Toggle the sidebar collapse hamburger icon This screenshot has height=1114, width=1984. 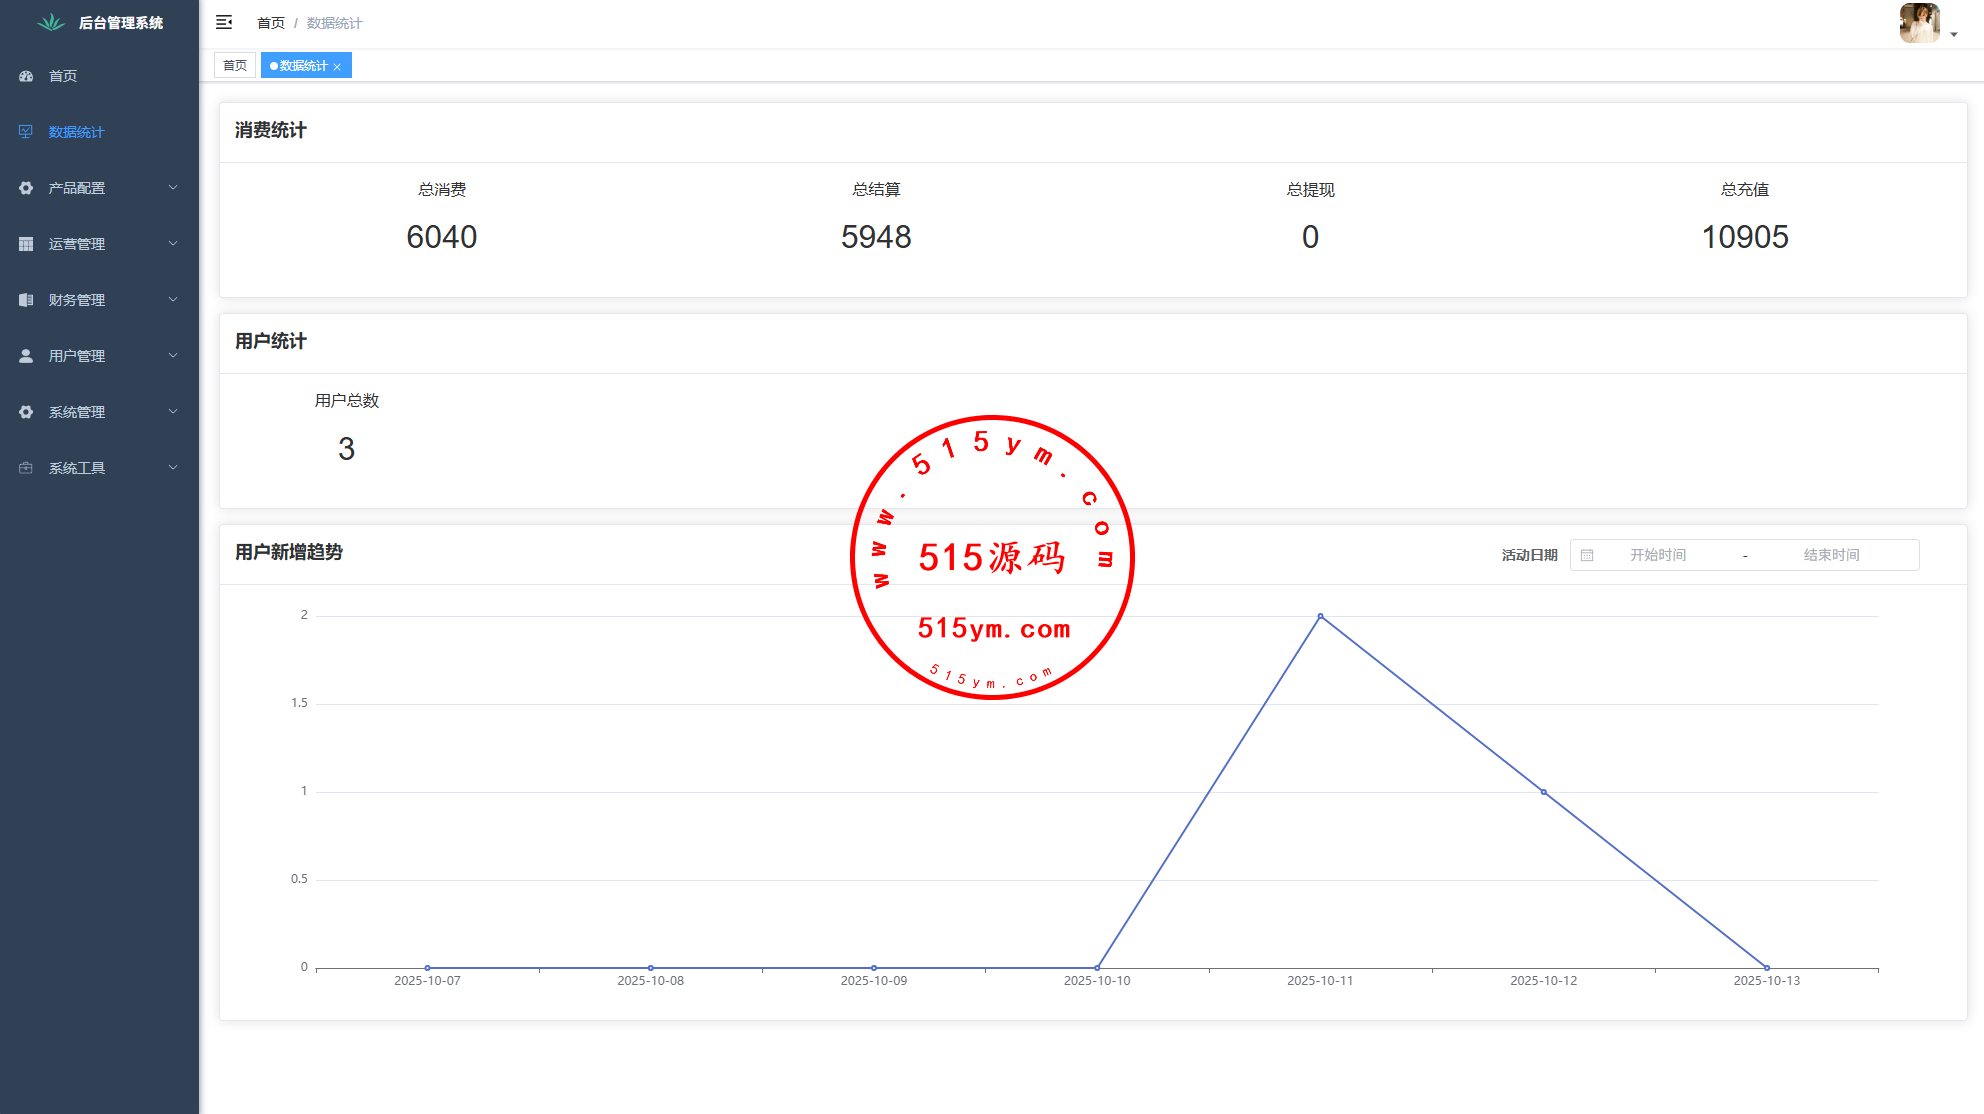(224, 22)
